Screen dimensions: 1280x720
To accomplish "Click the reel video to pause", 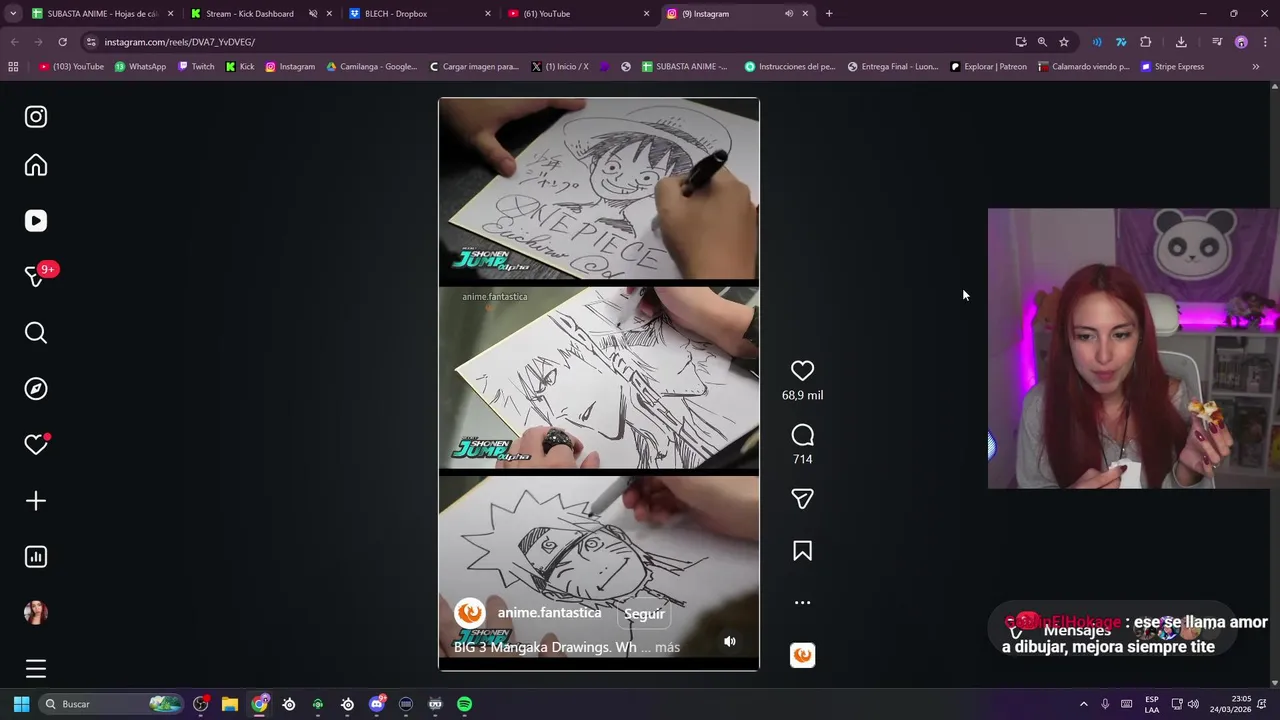I will click(x=599, y=384).
